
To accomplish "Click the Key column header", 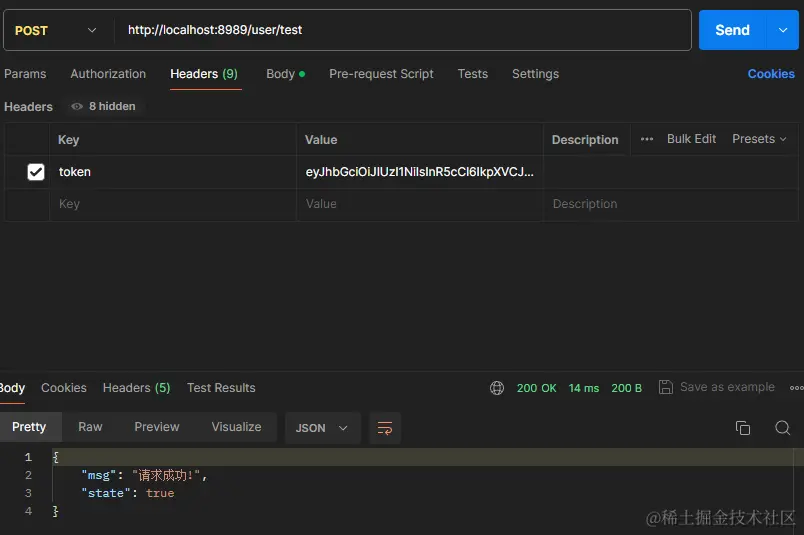I will pos(68,140).
